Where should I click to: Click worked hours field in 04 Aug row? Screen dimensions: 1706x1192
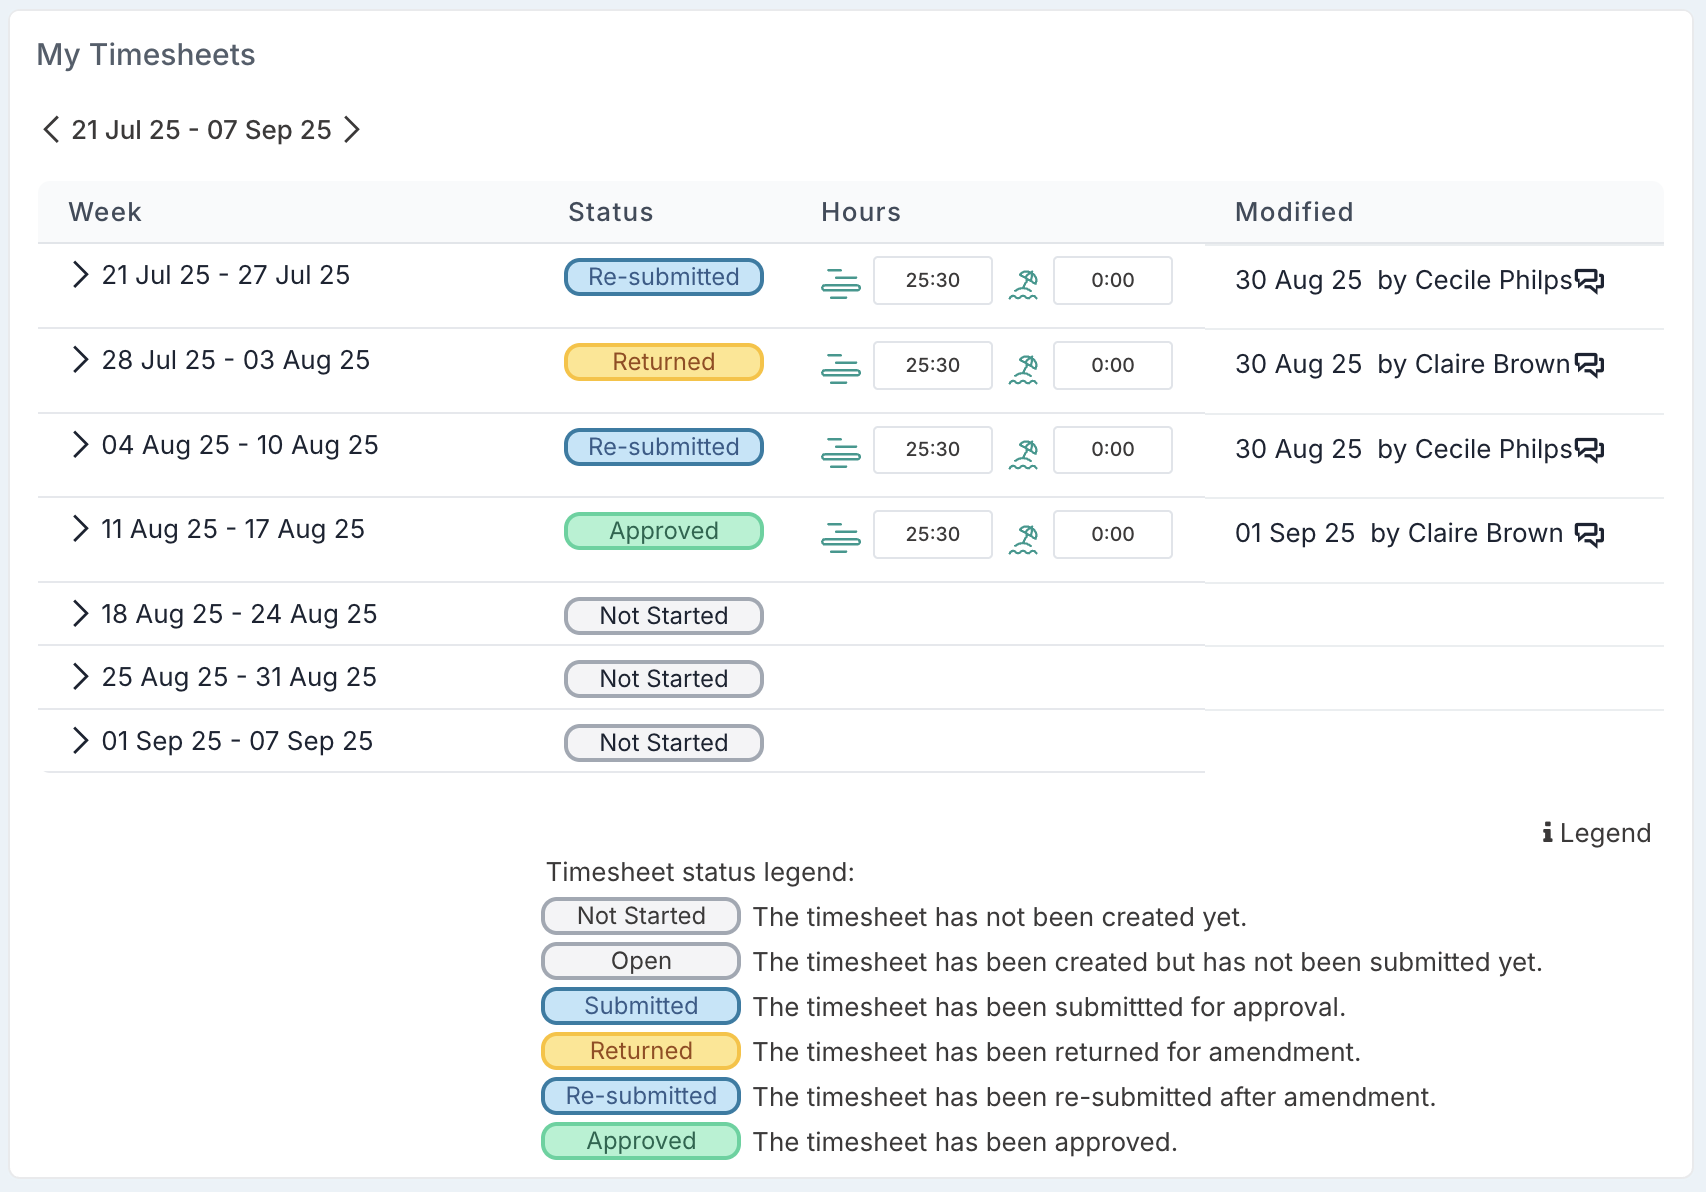coord(932,450)
